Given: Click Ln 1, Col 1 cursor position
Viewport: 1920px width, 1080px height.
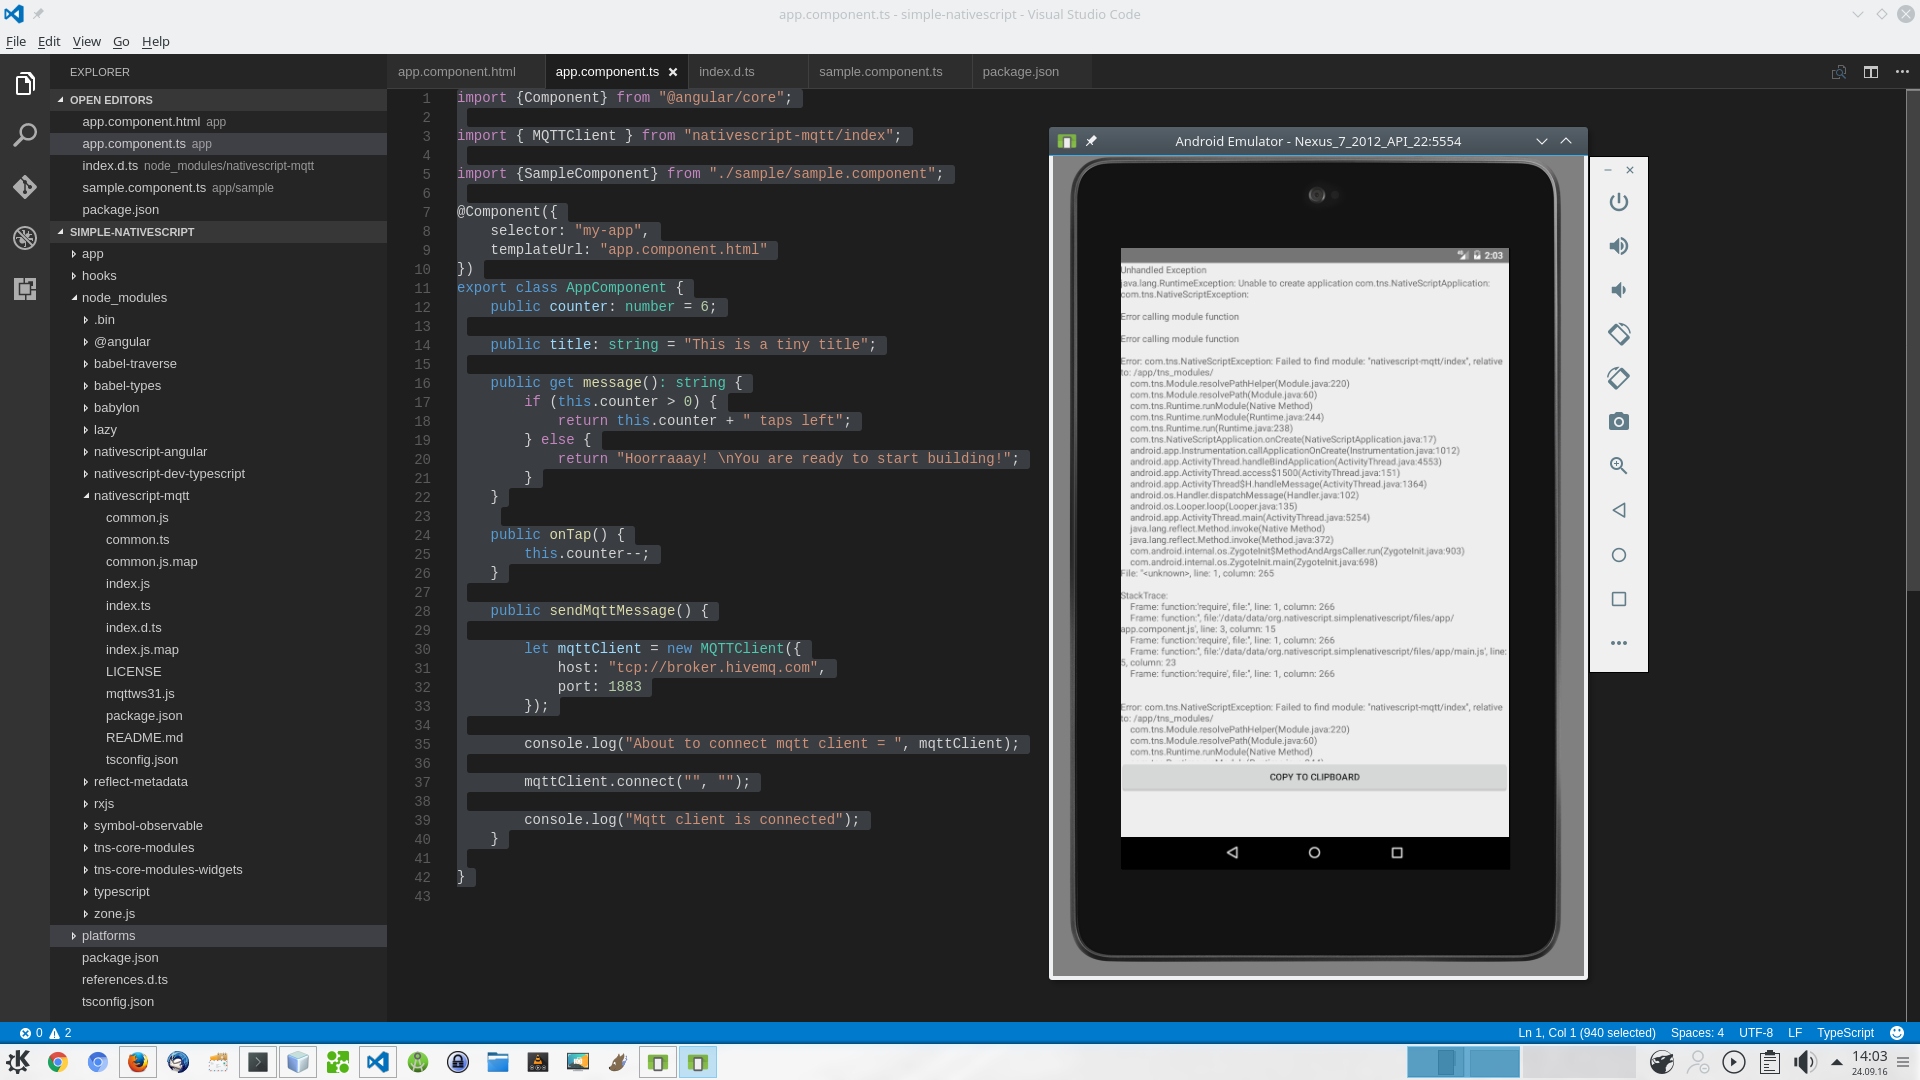Looking at the screenshot, I should coord(1586,1033).
